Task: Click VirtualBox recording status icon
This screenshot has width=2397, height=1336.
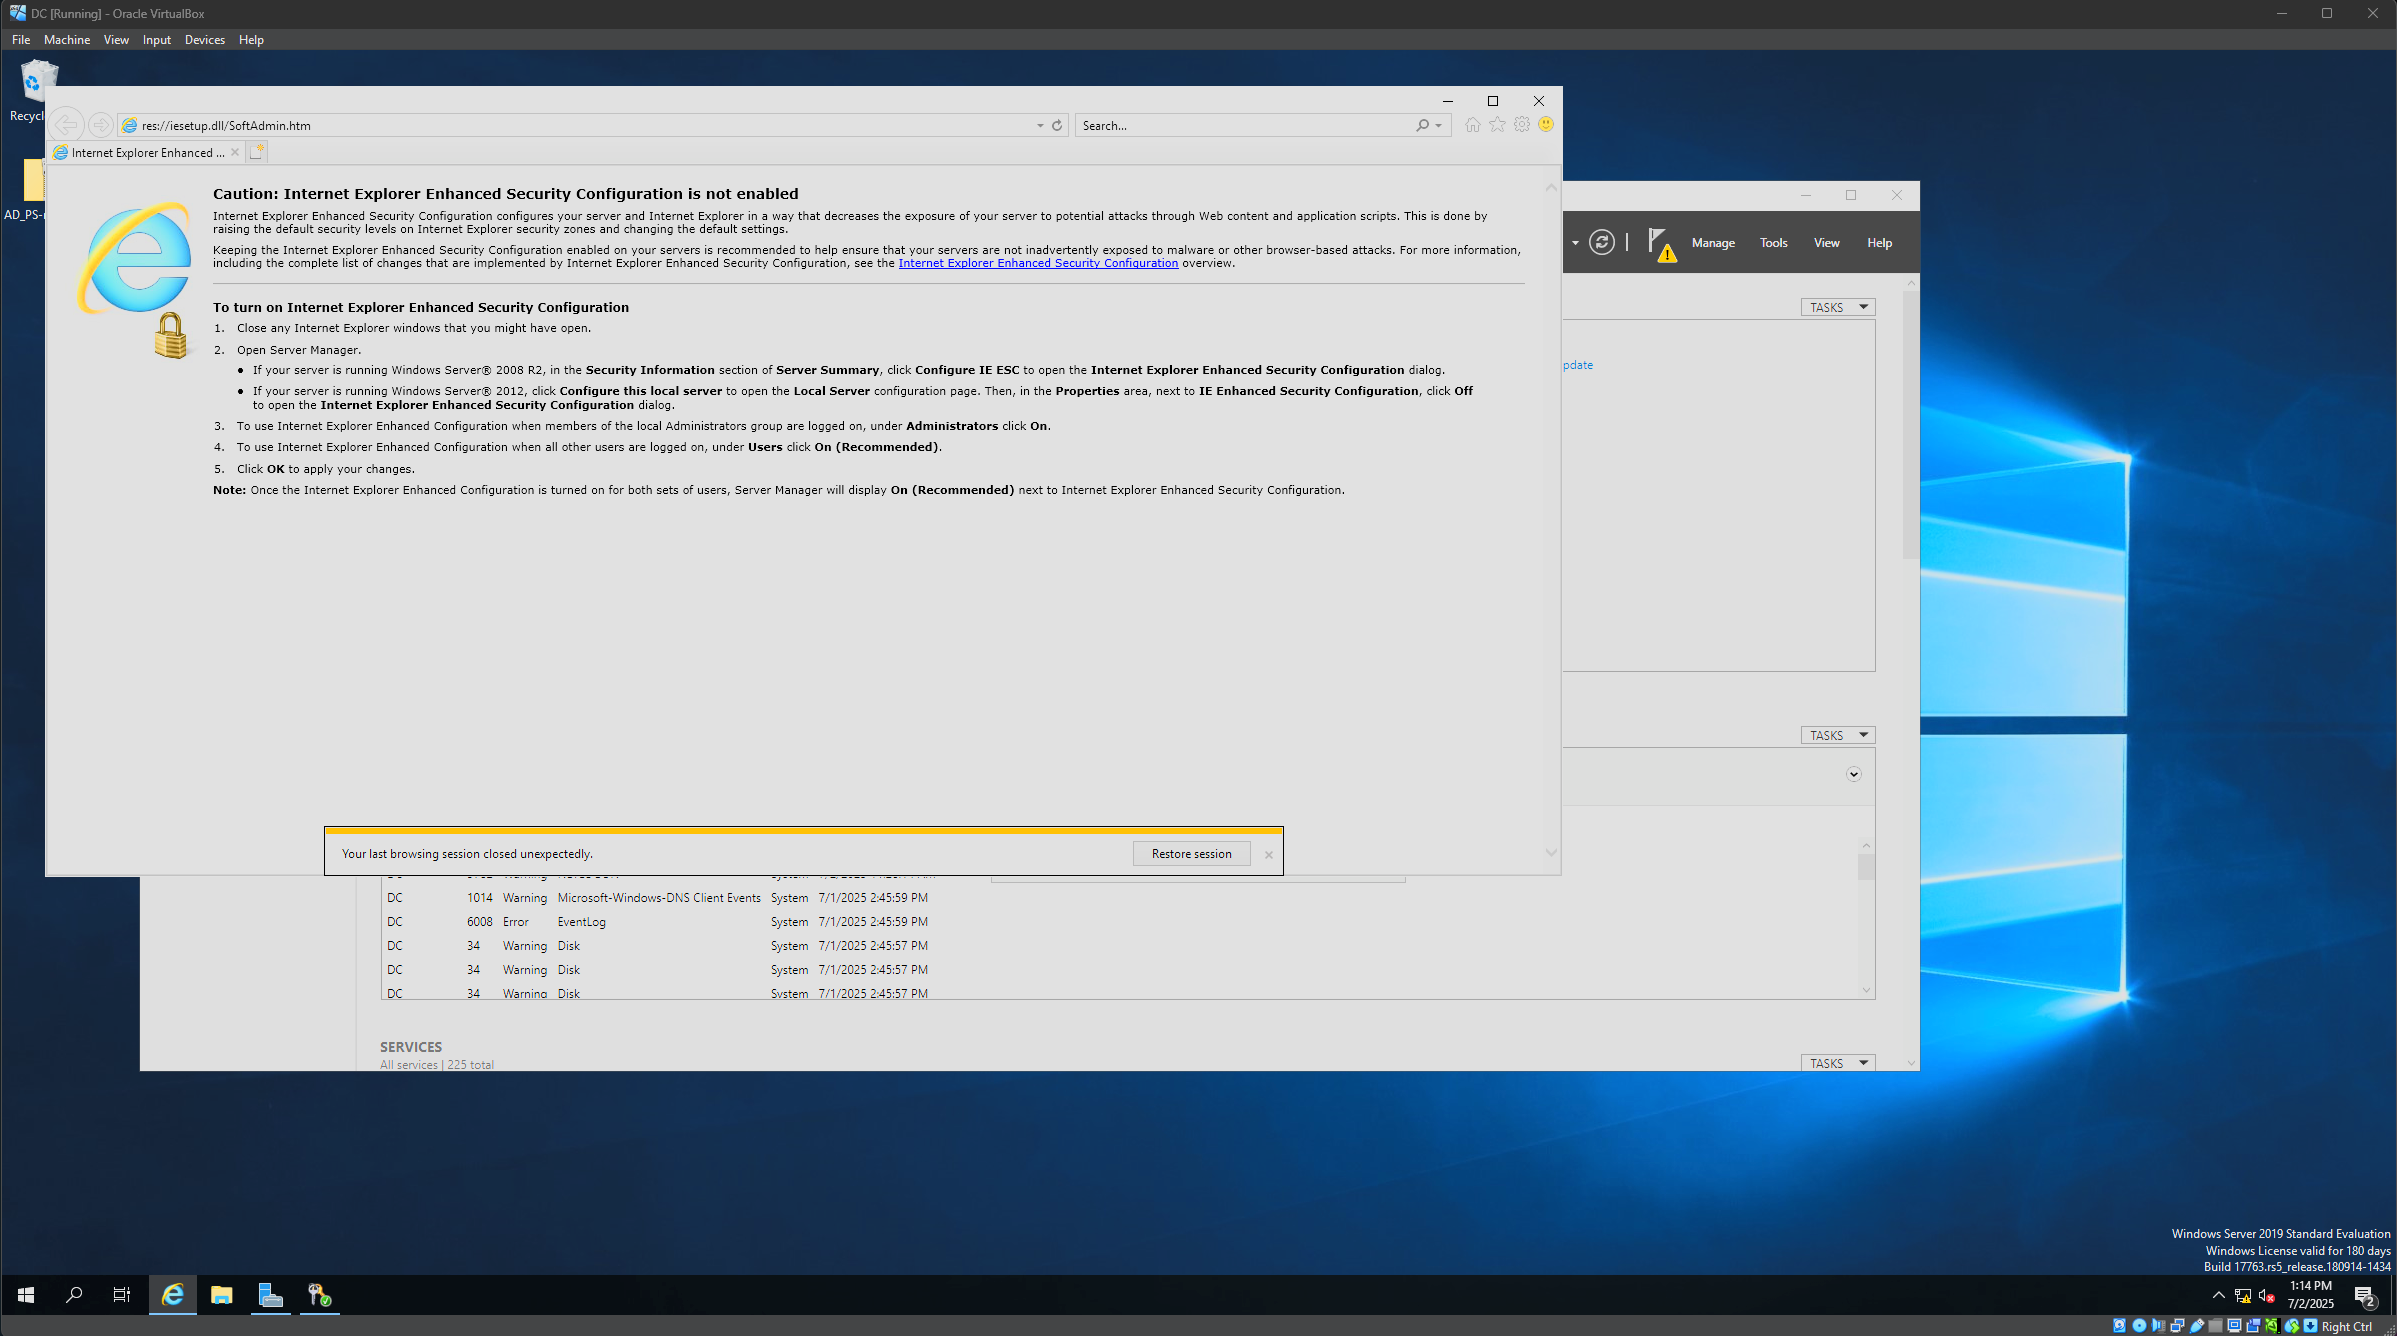Action: pos(2253,1326)
